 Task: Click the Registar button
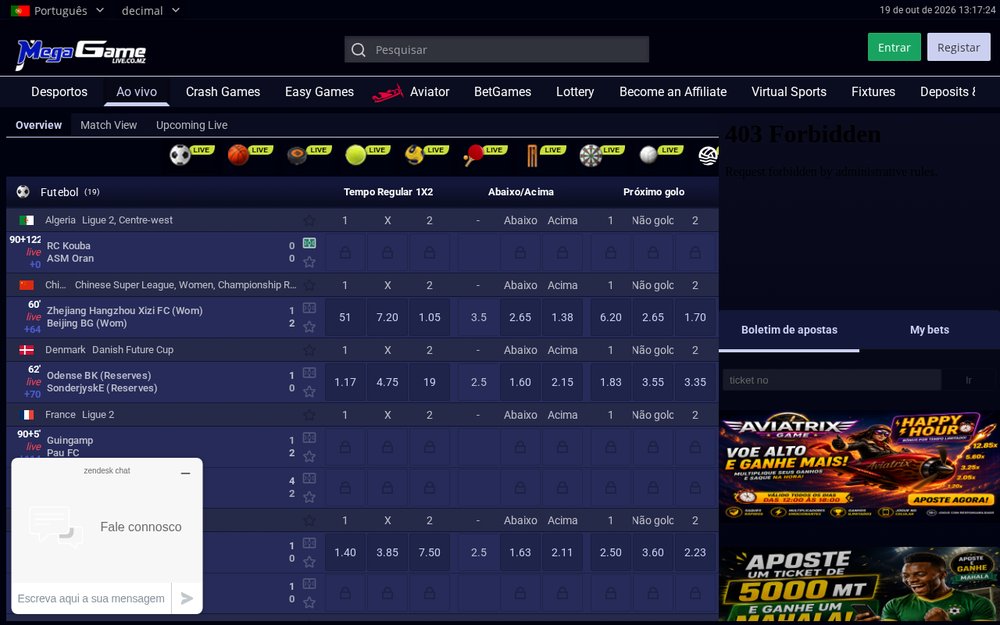coord(959,47)
